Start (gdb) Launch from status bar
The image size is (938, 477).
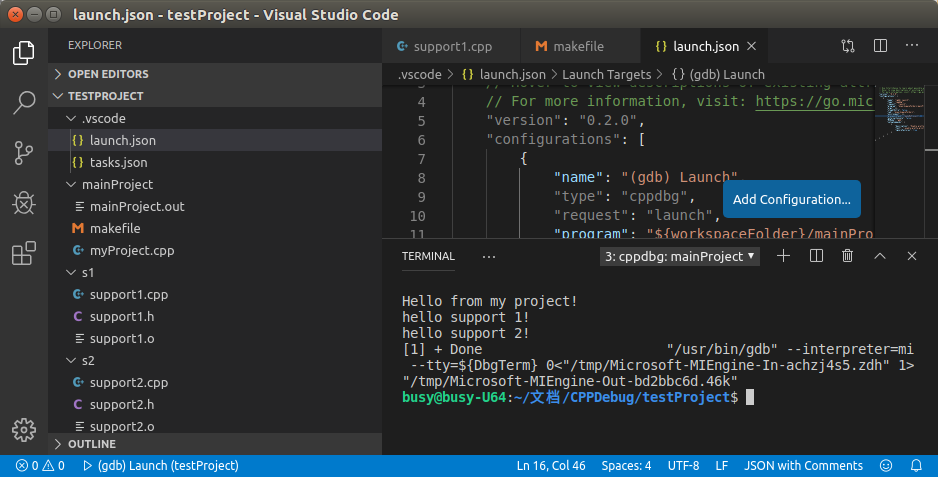[160, 466]
